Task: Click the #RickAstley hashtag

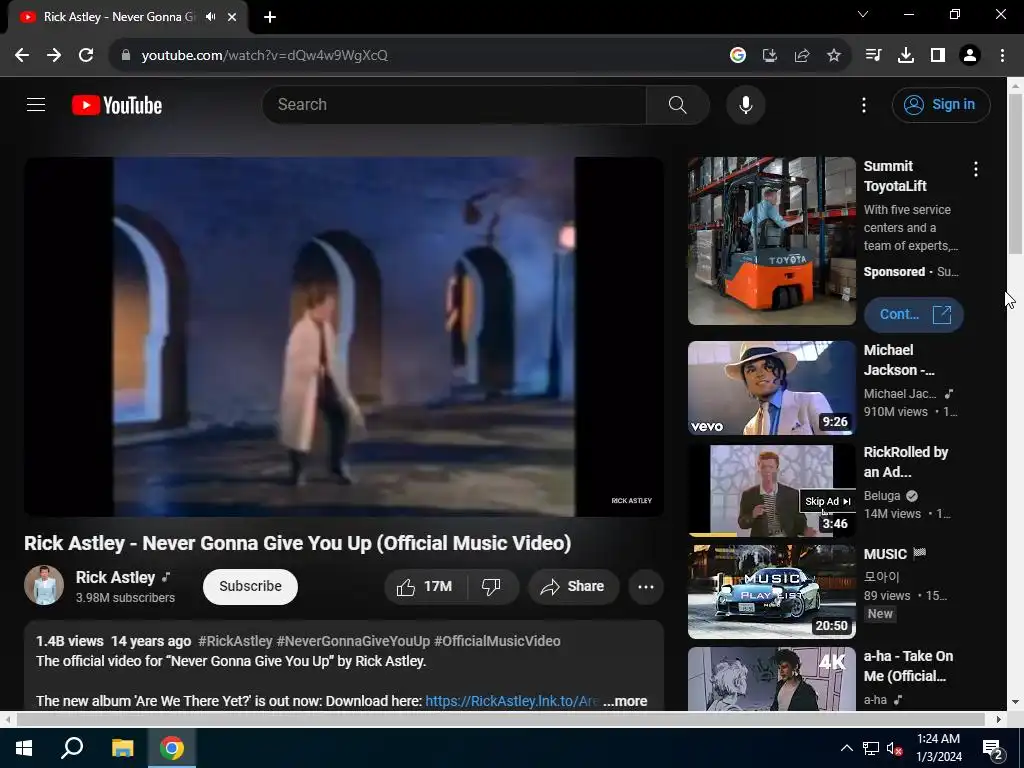Action: point(235,641)
